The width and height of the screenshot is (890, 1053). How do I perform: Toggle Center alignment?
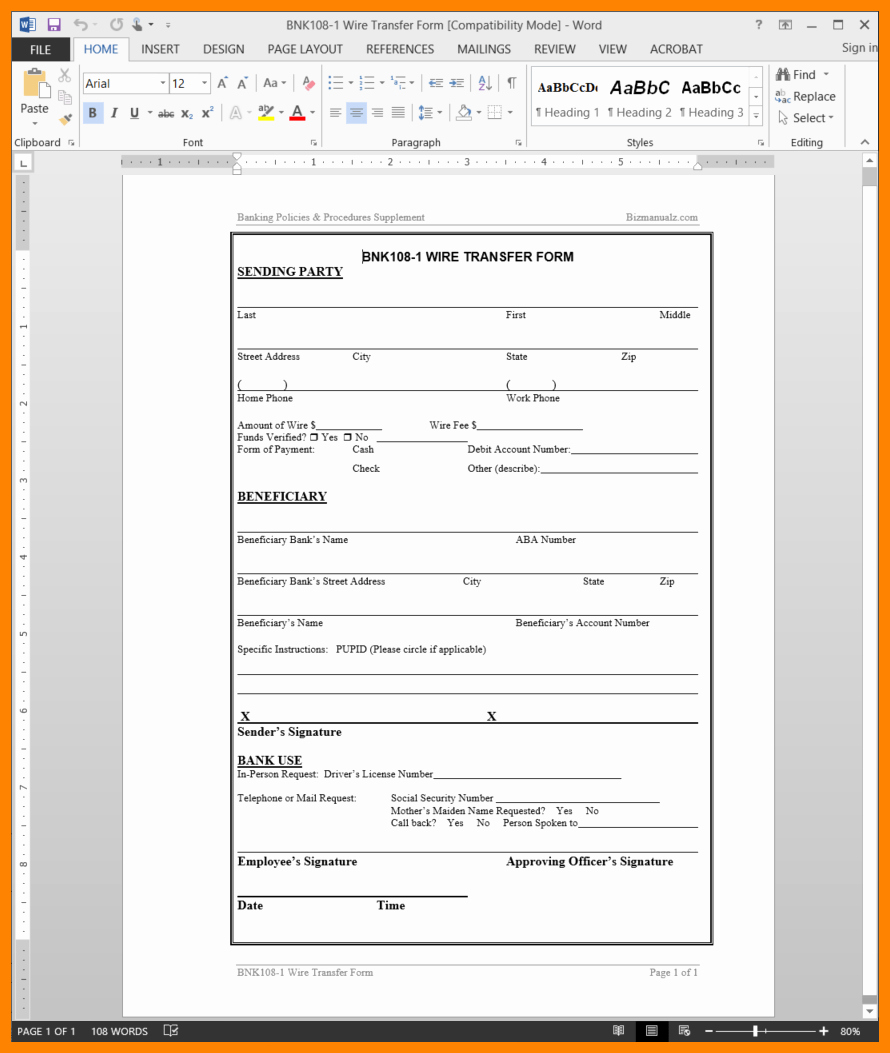coord(356,113)
